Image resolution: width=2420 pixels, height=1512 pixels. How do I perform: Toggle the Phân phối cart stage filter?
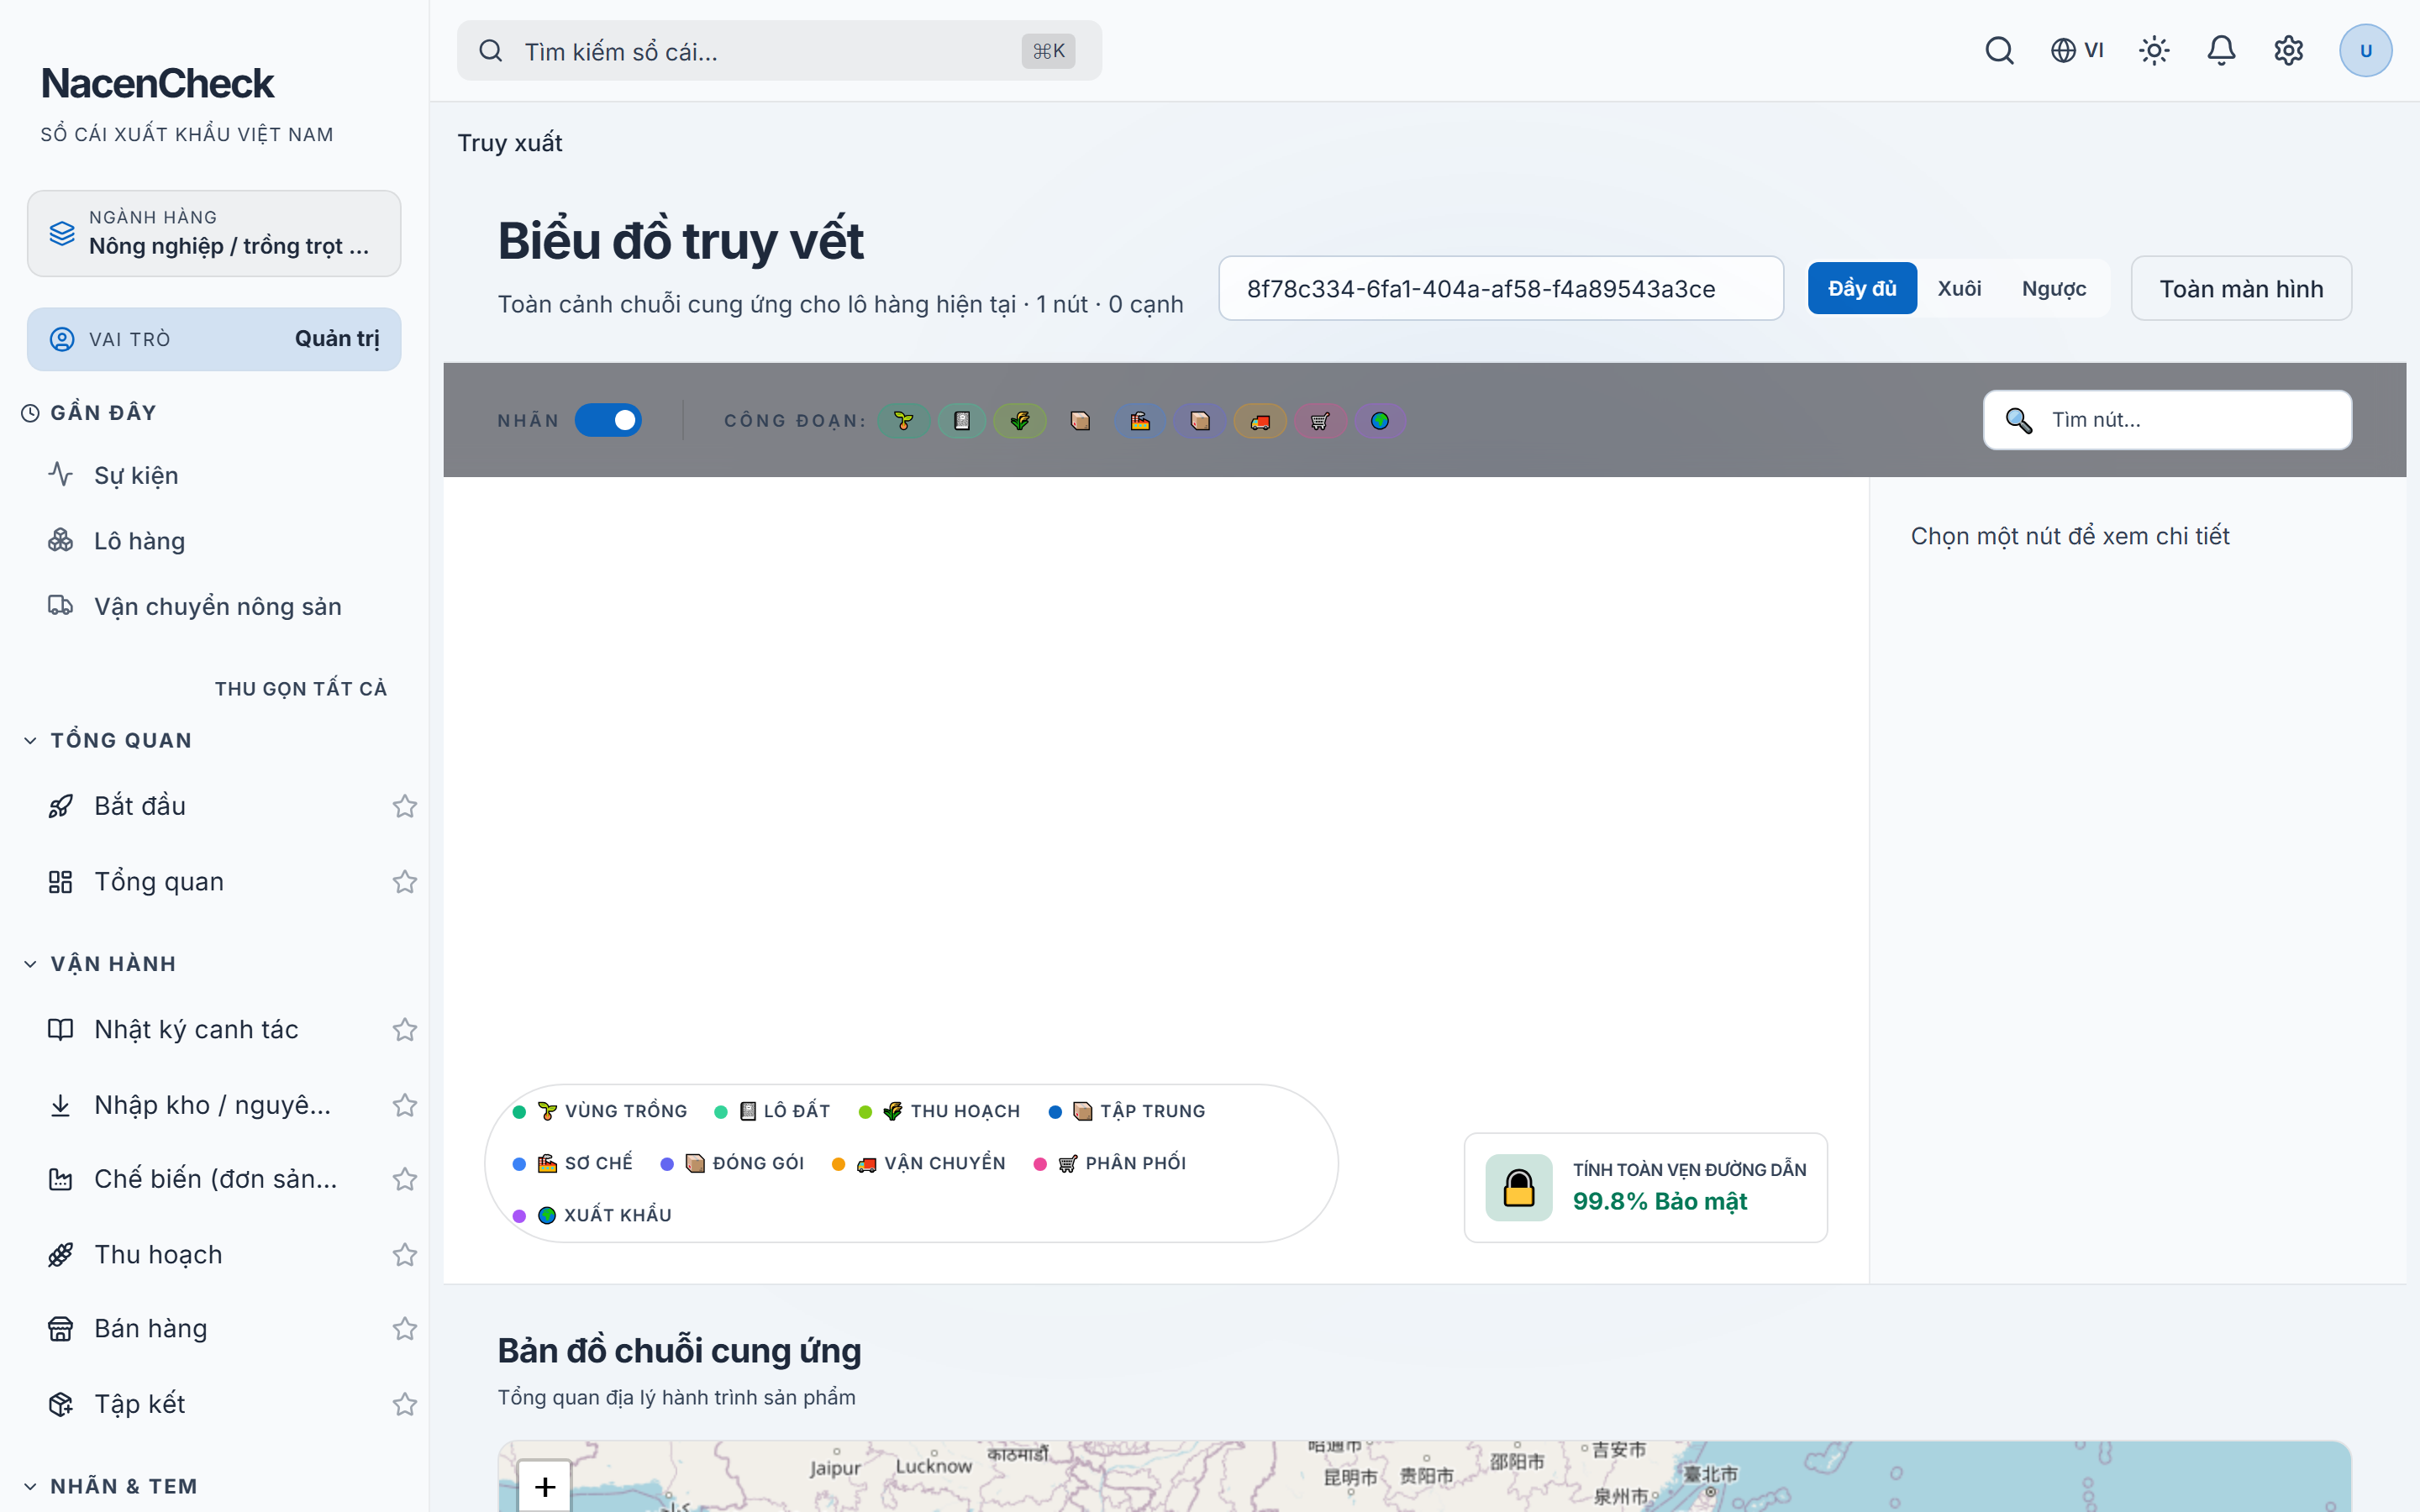1320,421
